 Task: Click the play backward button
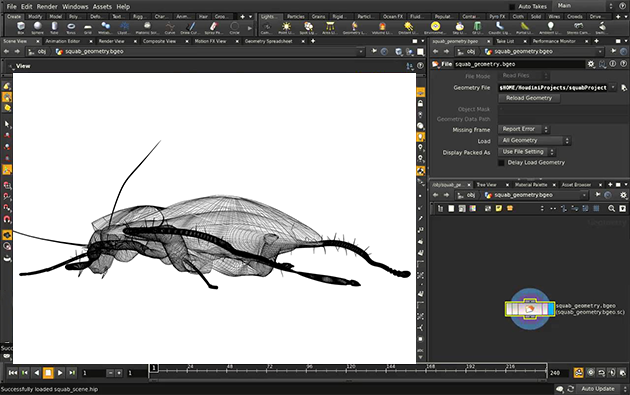point(37,372)
